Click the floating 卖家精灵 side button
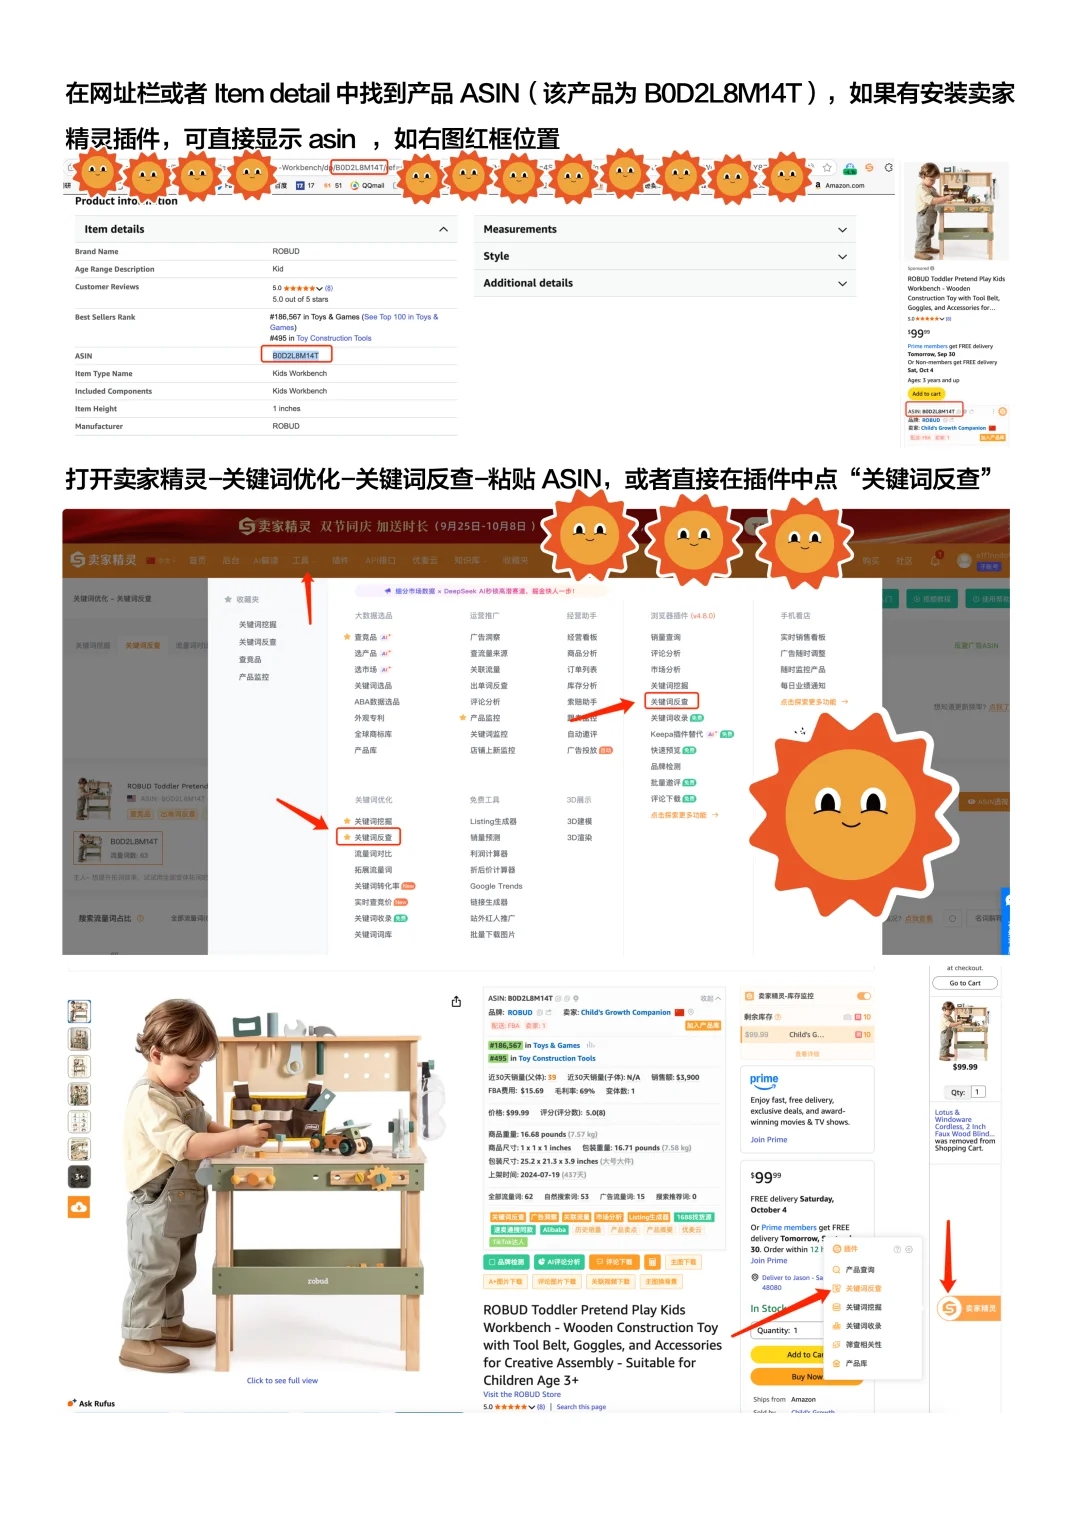 968,1308
